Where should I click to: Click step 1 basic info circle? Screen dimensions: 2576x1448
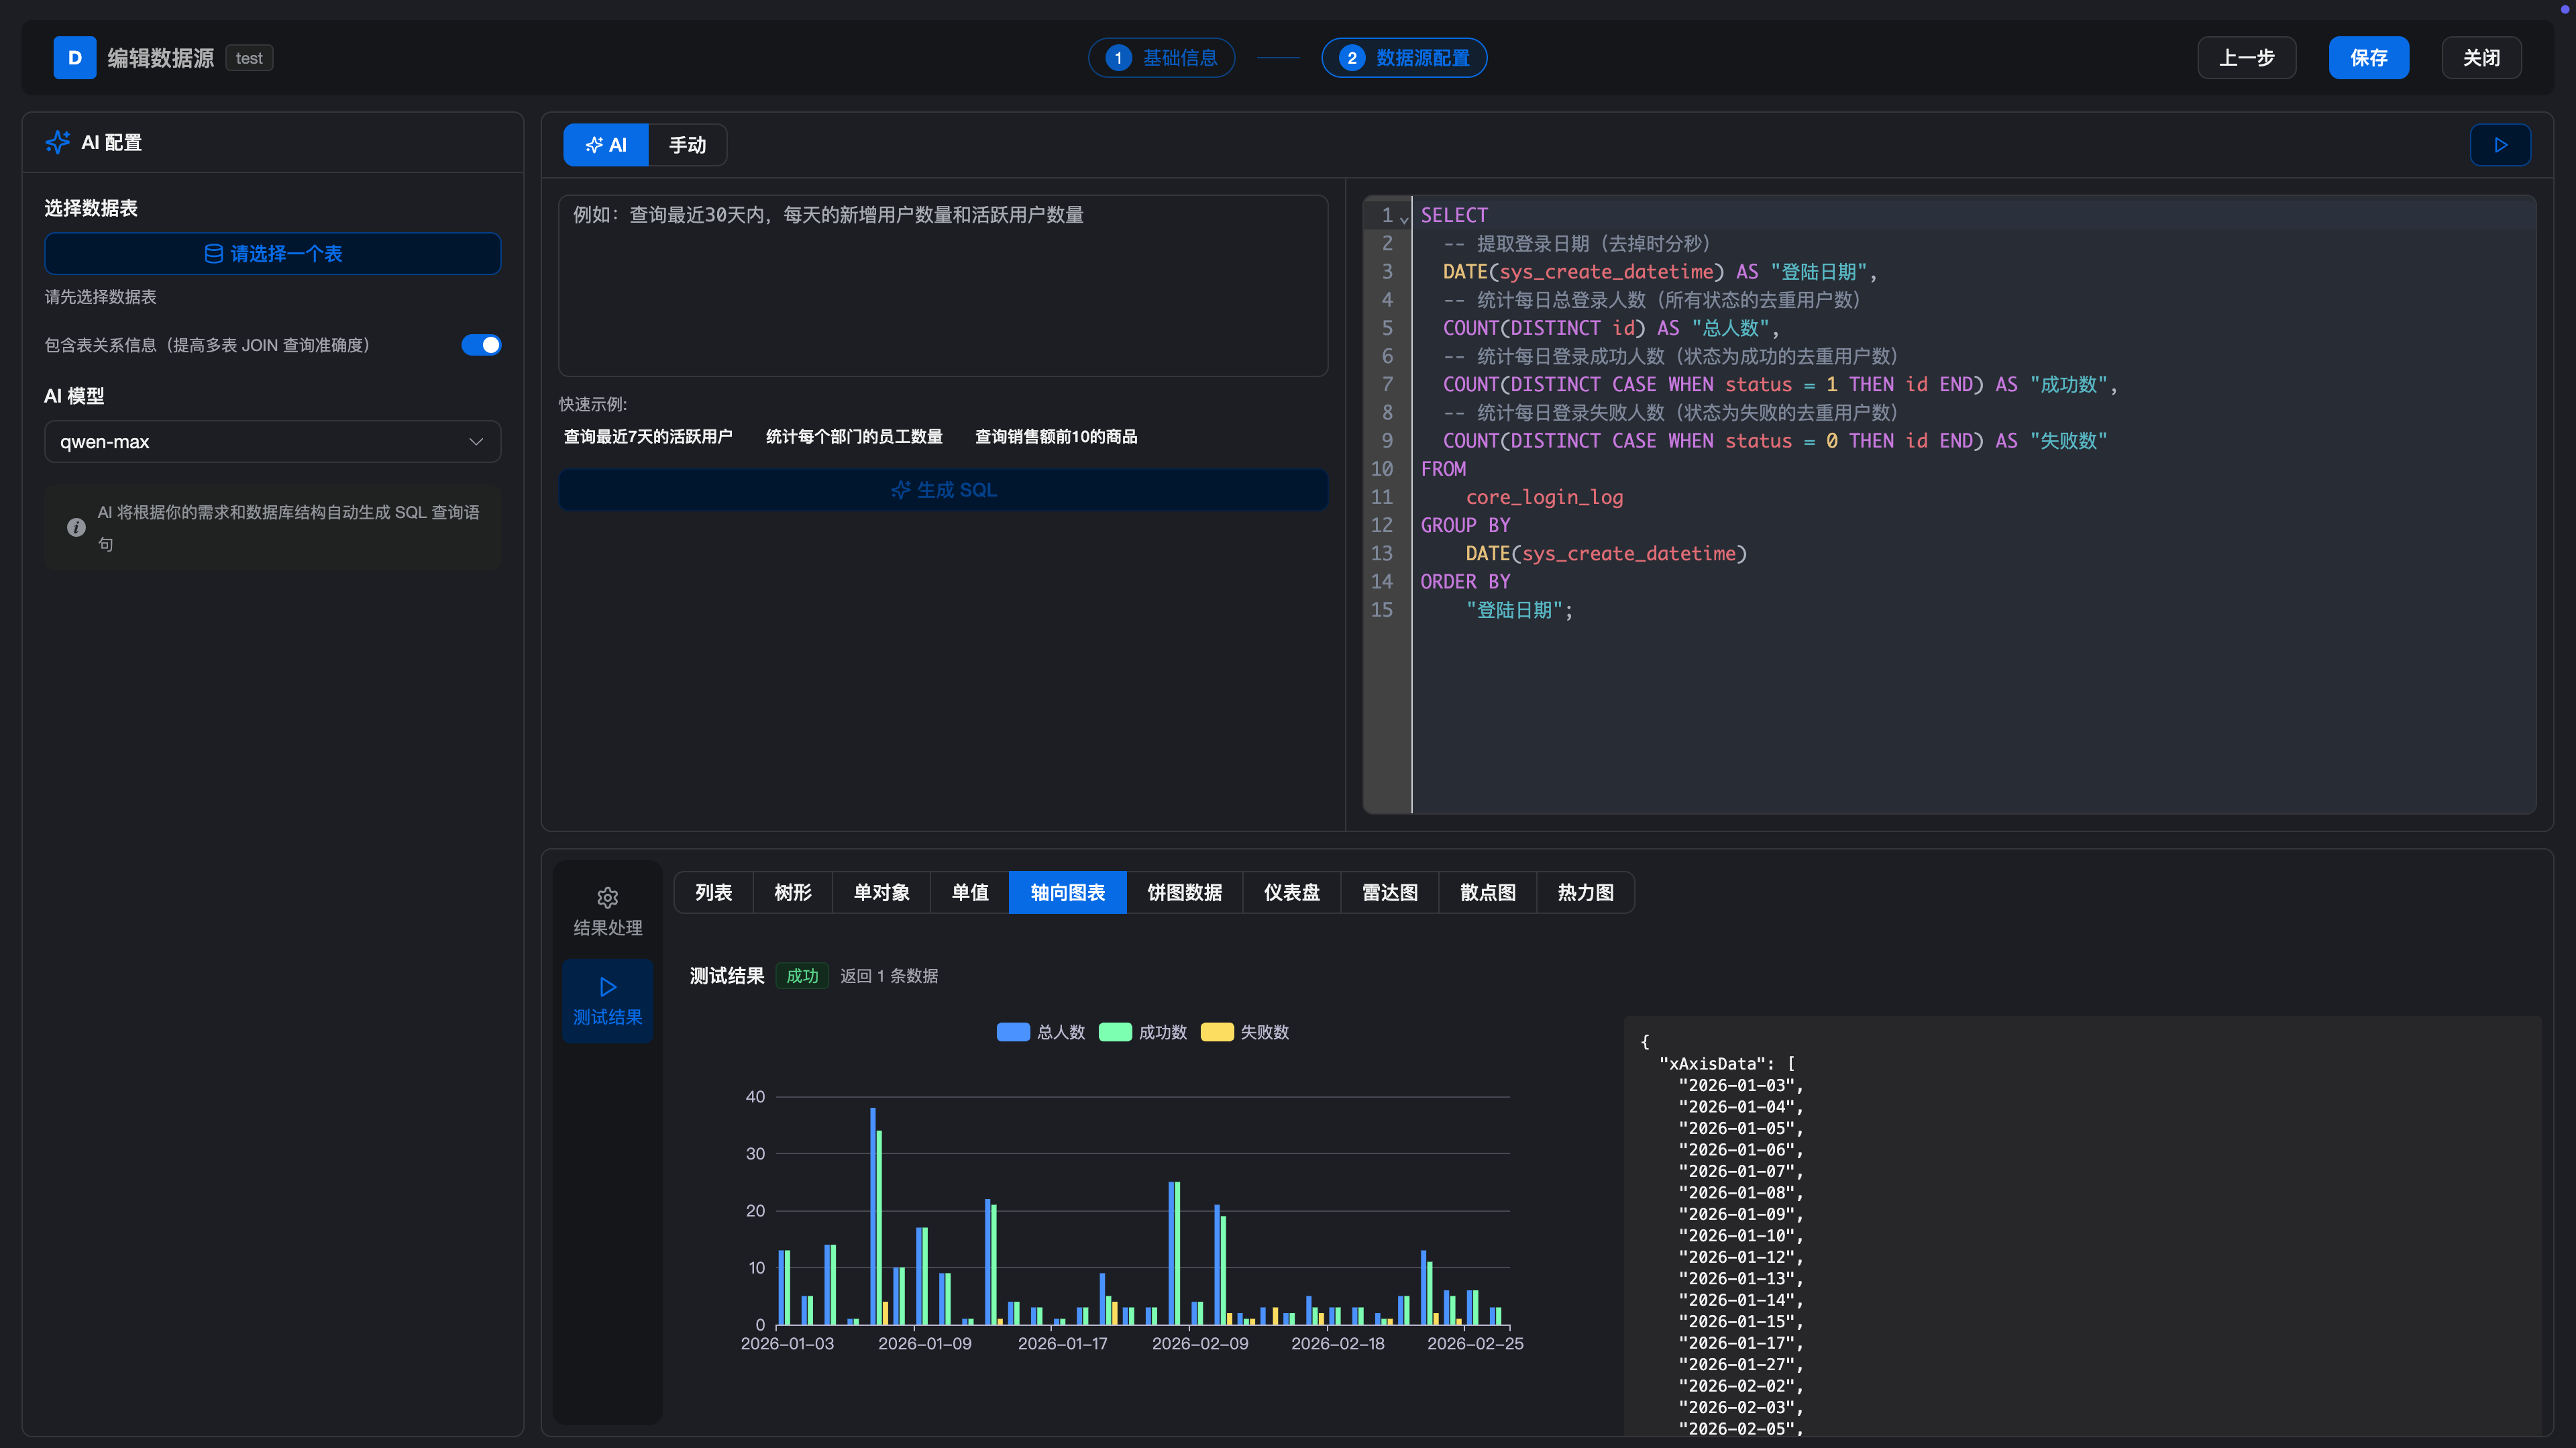tap(1118, 58)
